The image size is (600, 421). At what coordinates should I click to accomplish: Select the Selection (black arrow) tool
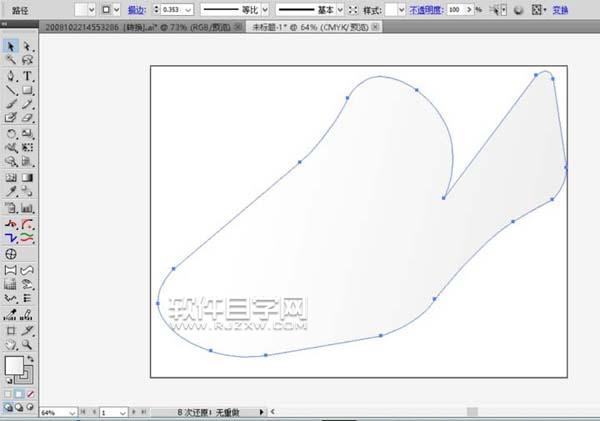[11, 46]
